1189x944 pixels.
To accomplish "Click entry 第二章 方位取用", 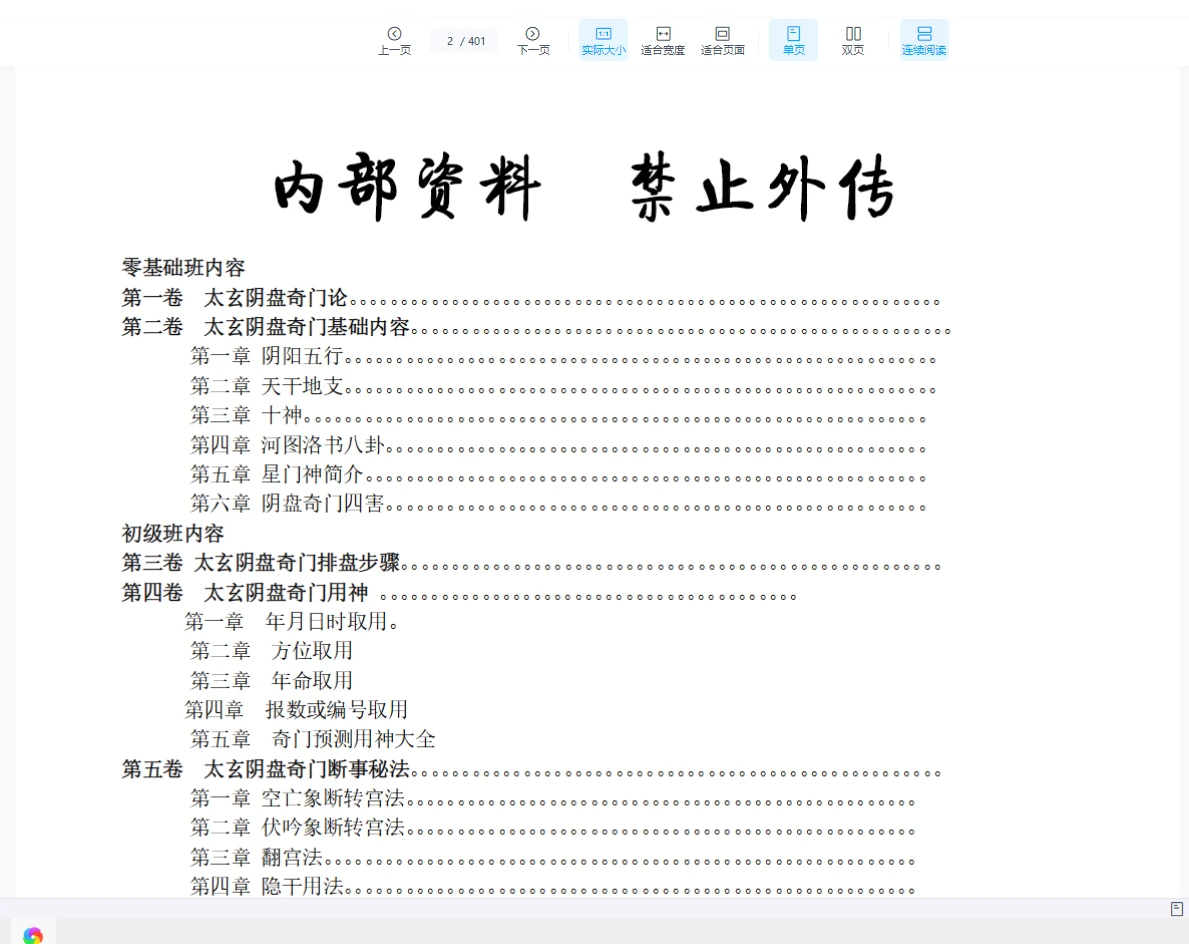I will coord(271,651).
